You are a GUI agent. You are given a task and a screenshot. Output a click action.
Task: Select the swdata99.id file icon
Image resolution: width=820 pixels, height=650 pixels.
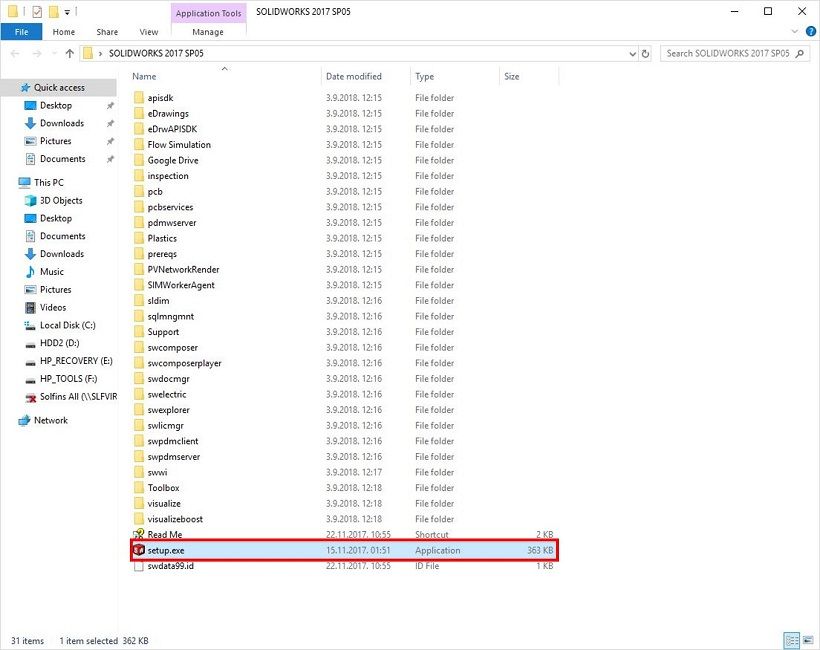(139, 566)
